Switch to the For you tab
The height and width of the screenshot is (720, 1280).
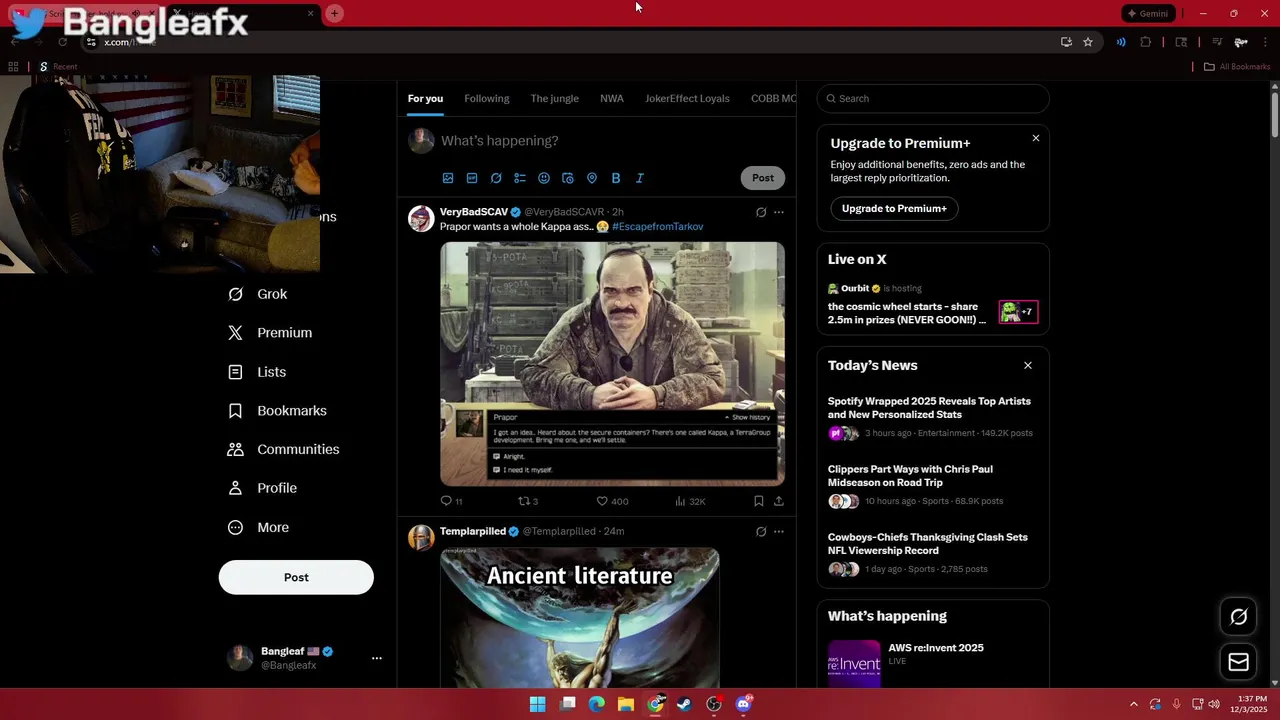pyautogui.click(x=425, y=98)
